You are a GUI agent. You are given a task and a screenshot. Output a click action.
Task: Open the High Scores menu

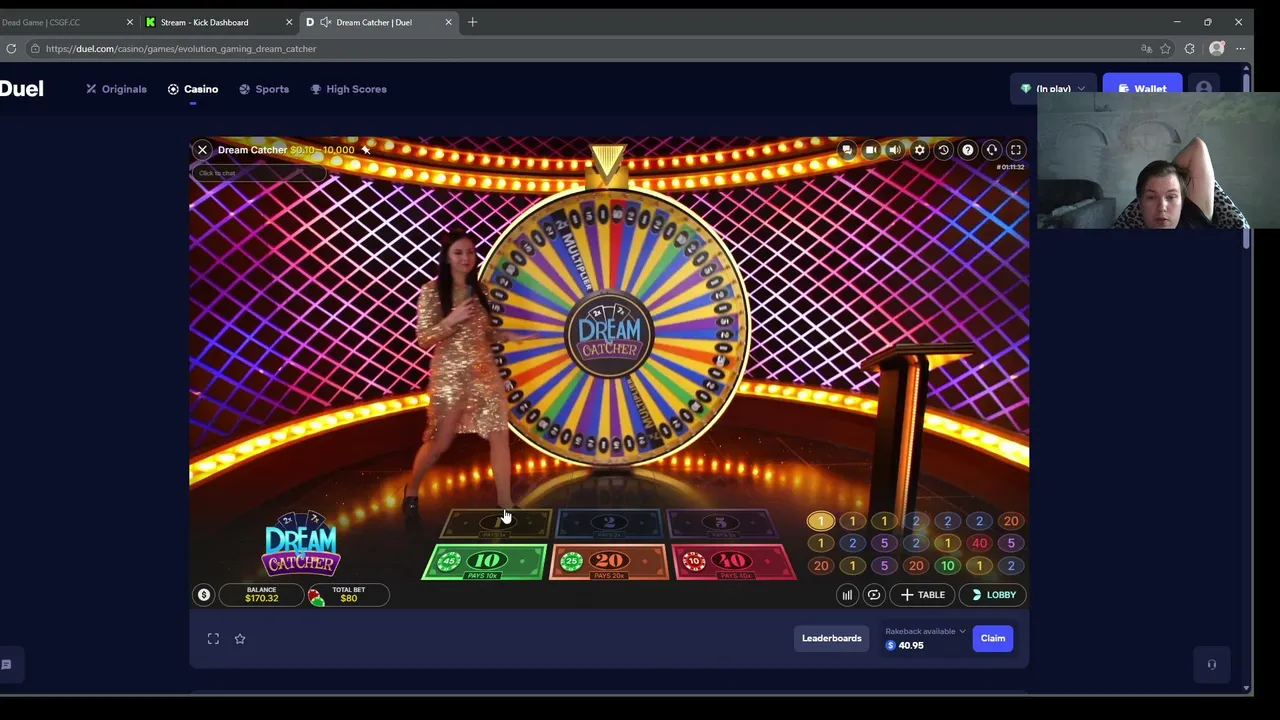348,89
